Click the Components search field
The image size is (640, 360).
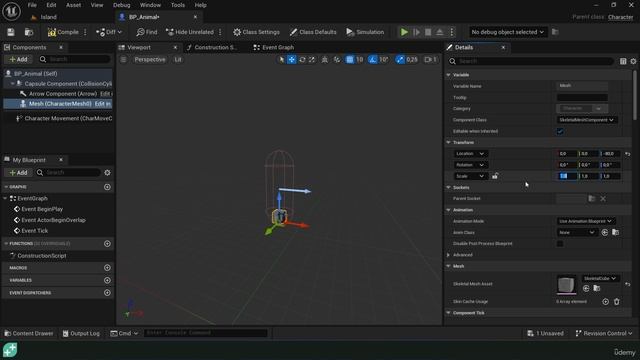pyautogui.click(x=75, y=60)
